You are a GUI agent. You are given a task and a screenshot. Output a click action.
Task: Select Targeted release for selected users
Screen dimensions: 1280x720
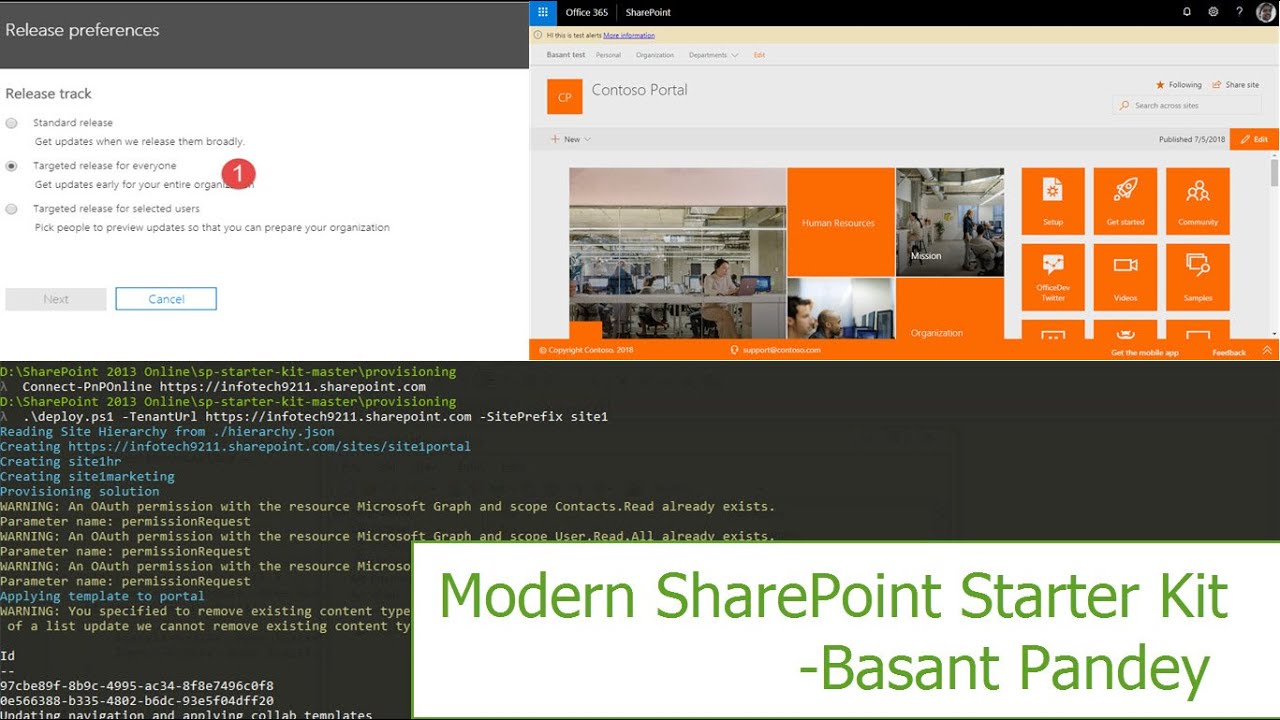(11, 209)
